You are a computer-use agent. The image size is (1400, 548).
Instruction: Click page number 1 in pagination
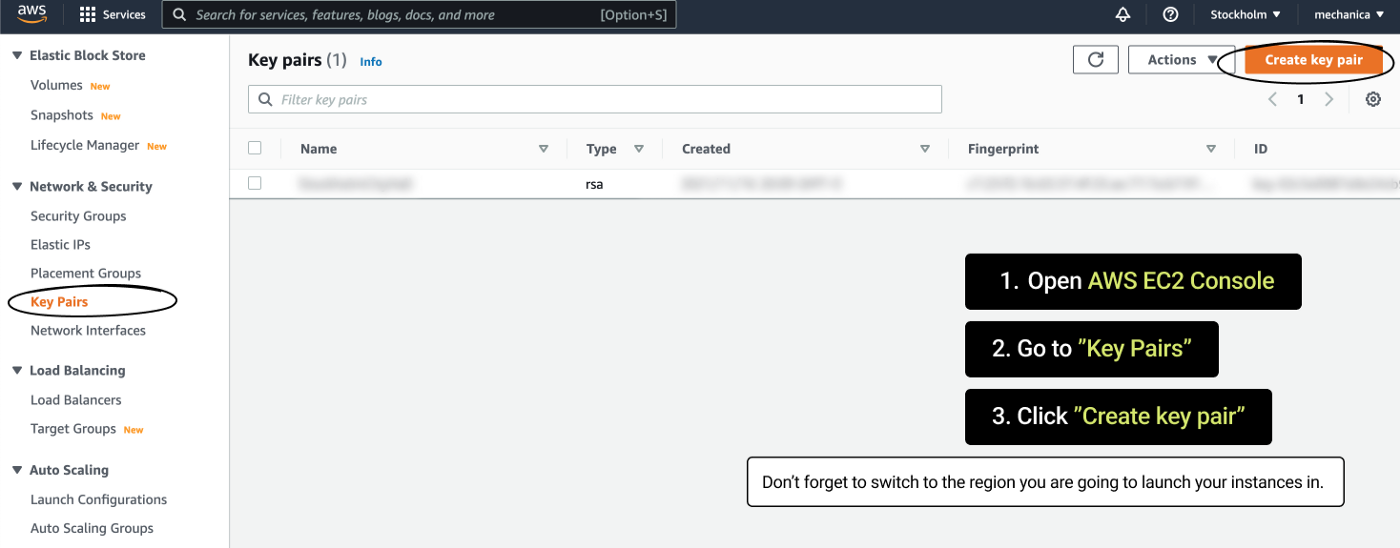[1301, 99]
